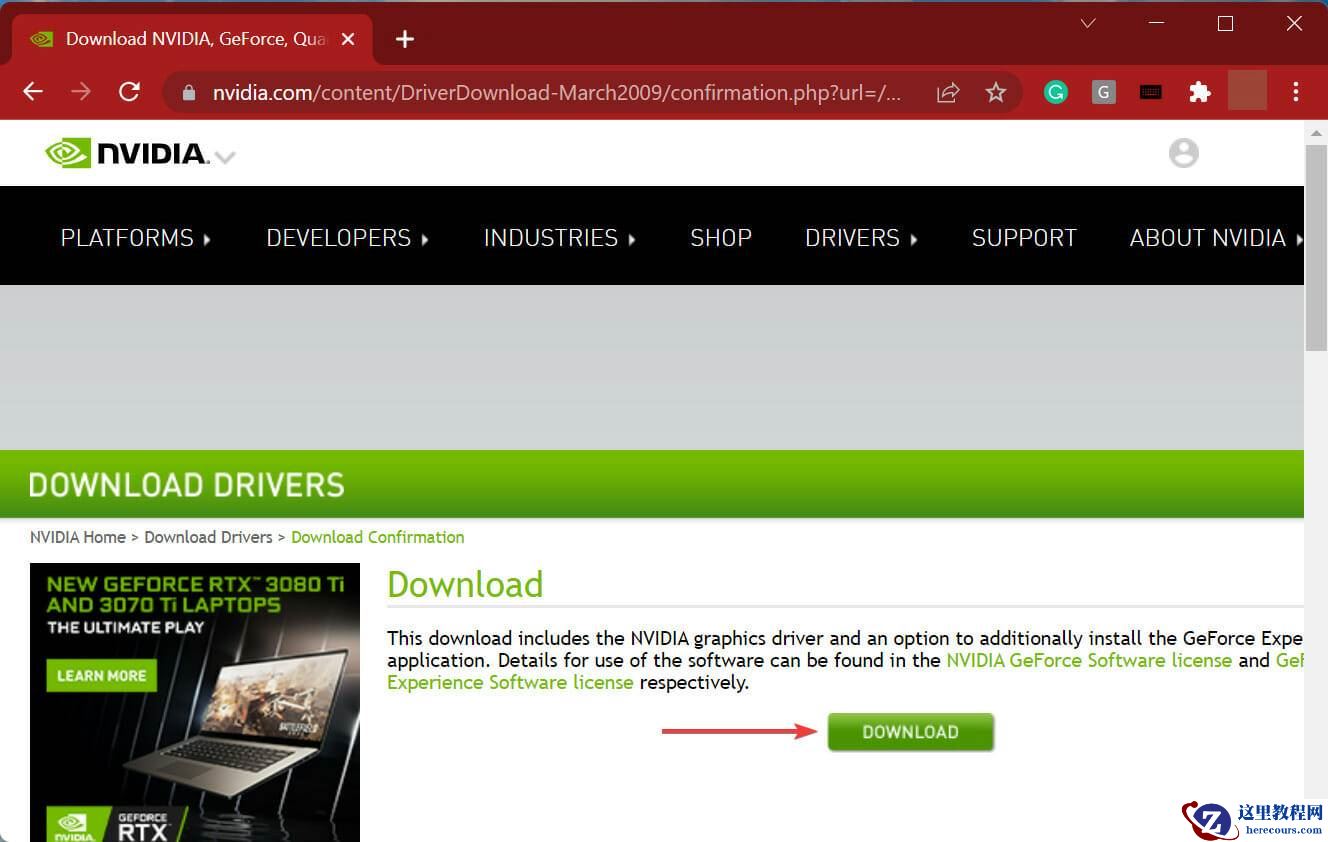Open the Grammarly extension

coord(1056,93)
